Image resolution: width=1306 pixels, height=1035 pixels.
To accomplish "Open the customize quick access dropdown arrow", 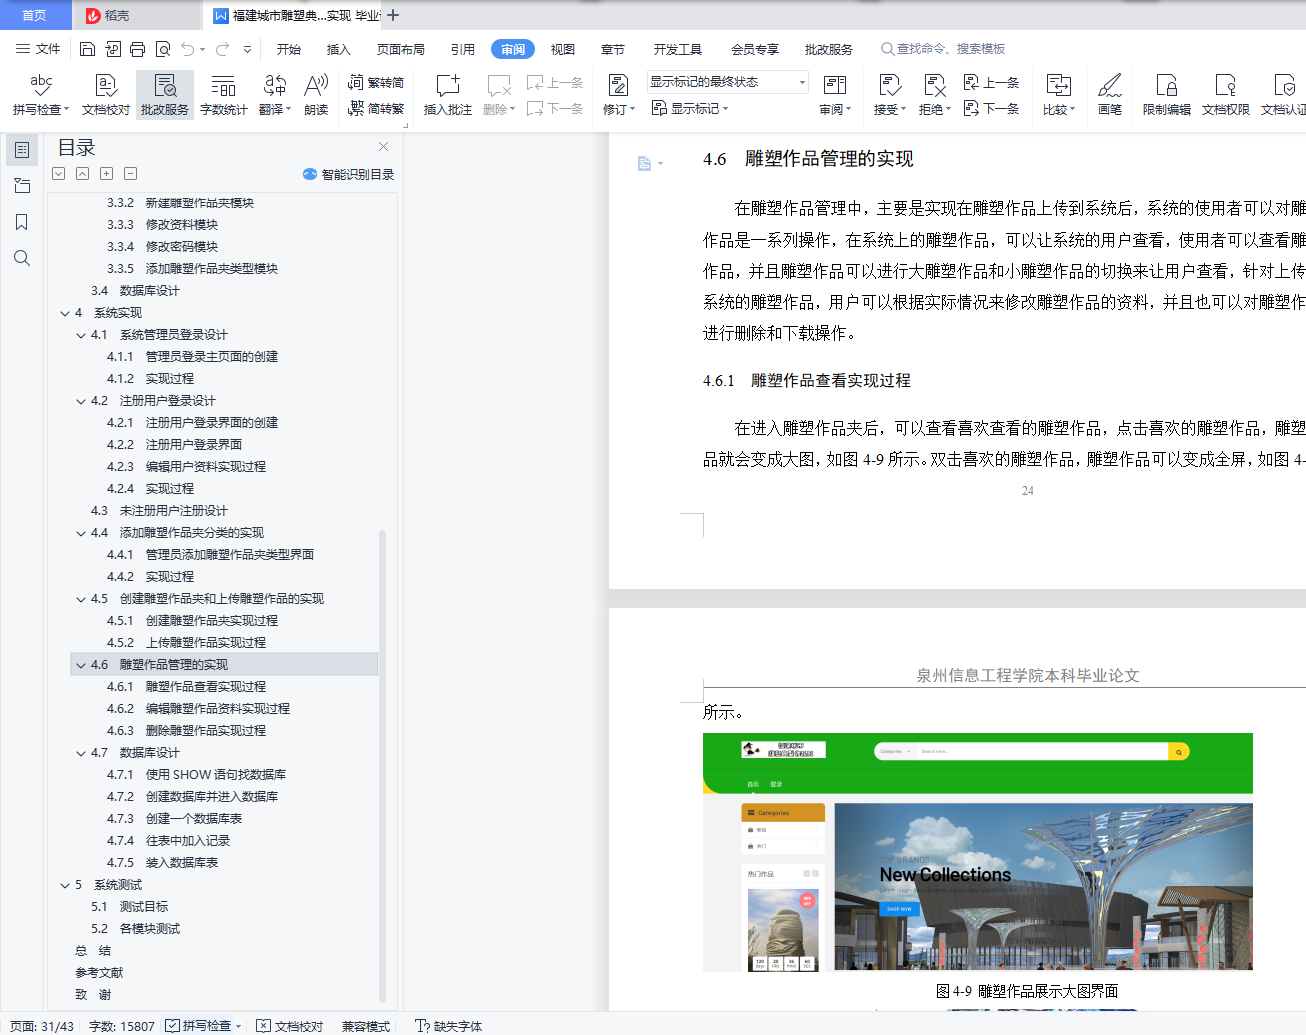I will 247,49.
